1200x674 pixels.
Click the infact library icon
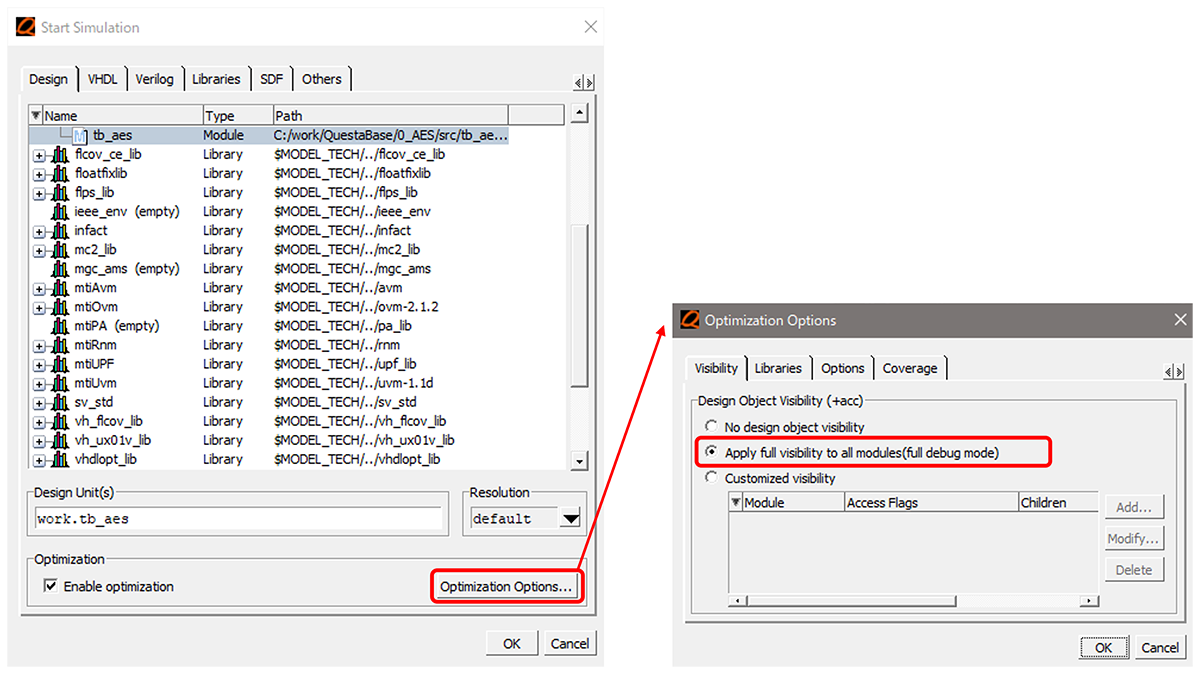pyautogui.click(x=59, y=231)
